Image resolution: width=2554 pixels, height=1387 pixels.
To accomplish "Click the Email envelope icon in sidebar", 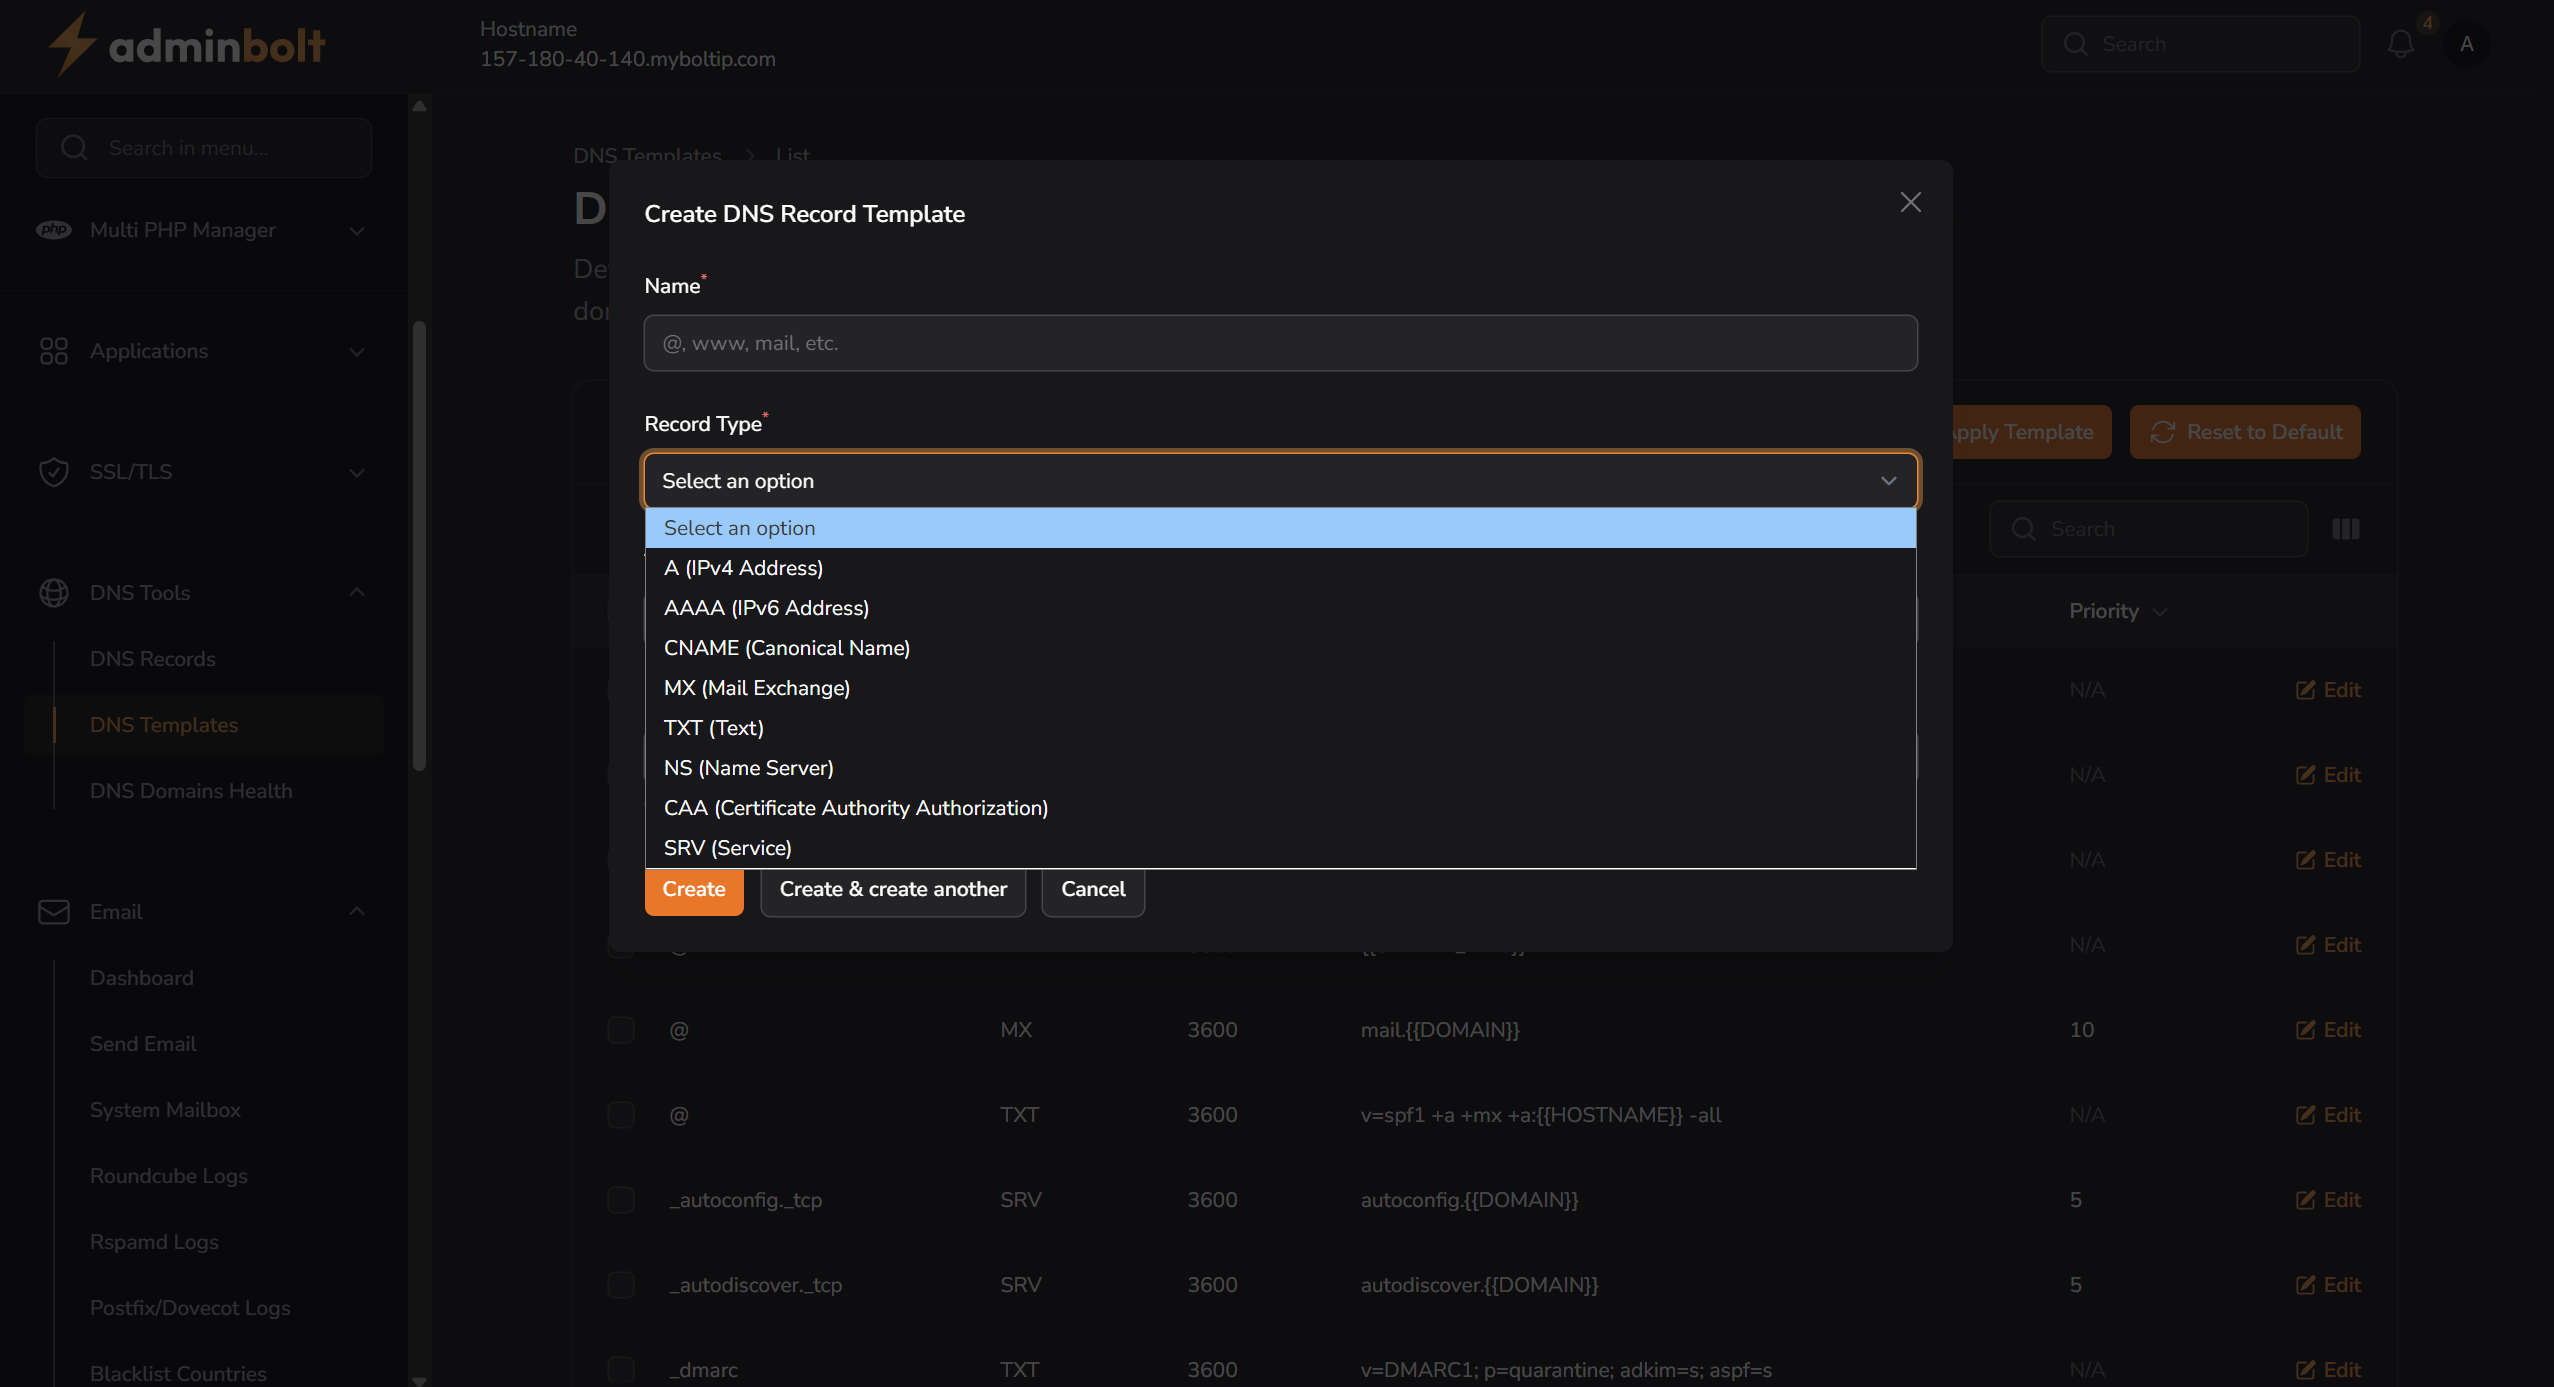I will point(54,911).
